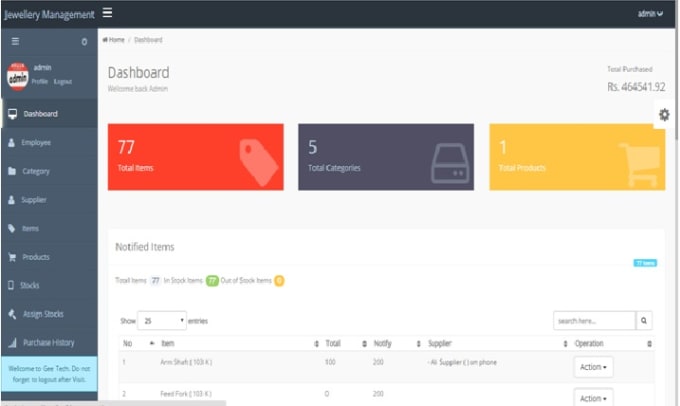The height and width of the screenshot is (406, 680).
Task: Open the Profile link
Action: pos(39,82)
